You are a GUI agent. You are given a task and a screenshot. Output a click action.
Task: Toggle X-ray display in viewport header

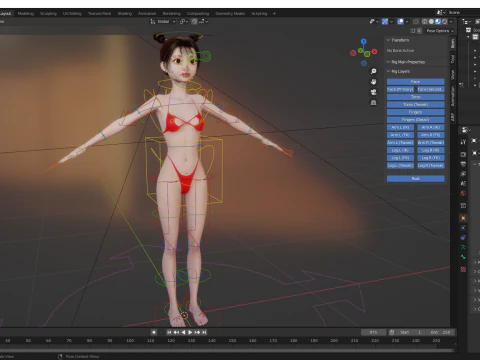416,21
